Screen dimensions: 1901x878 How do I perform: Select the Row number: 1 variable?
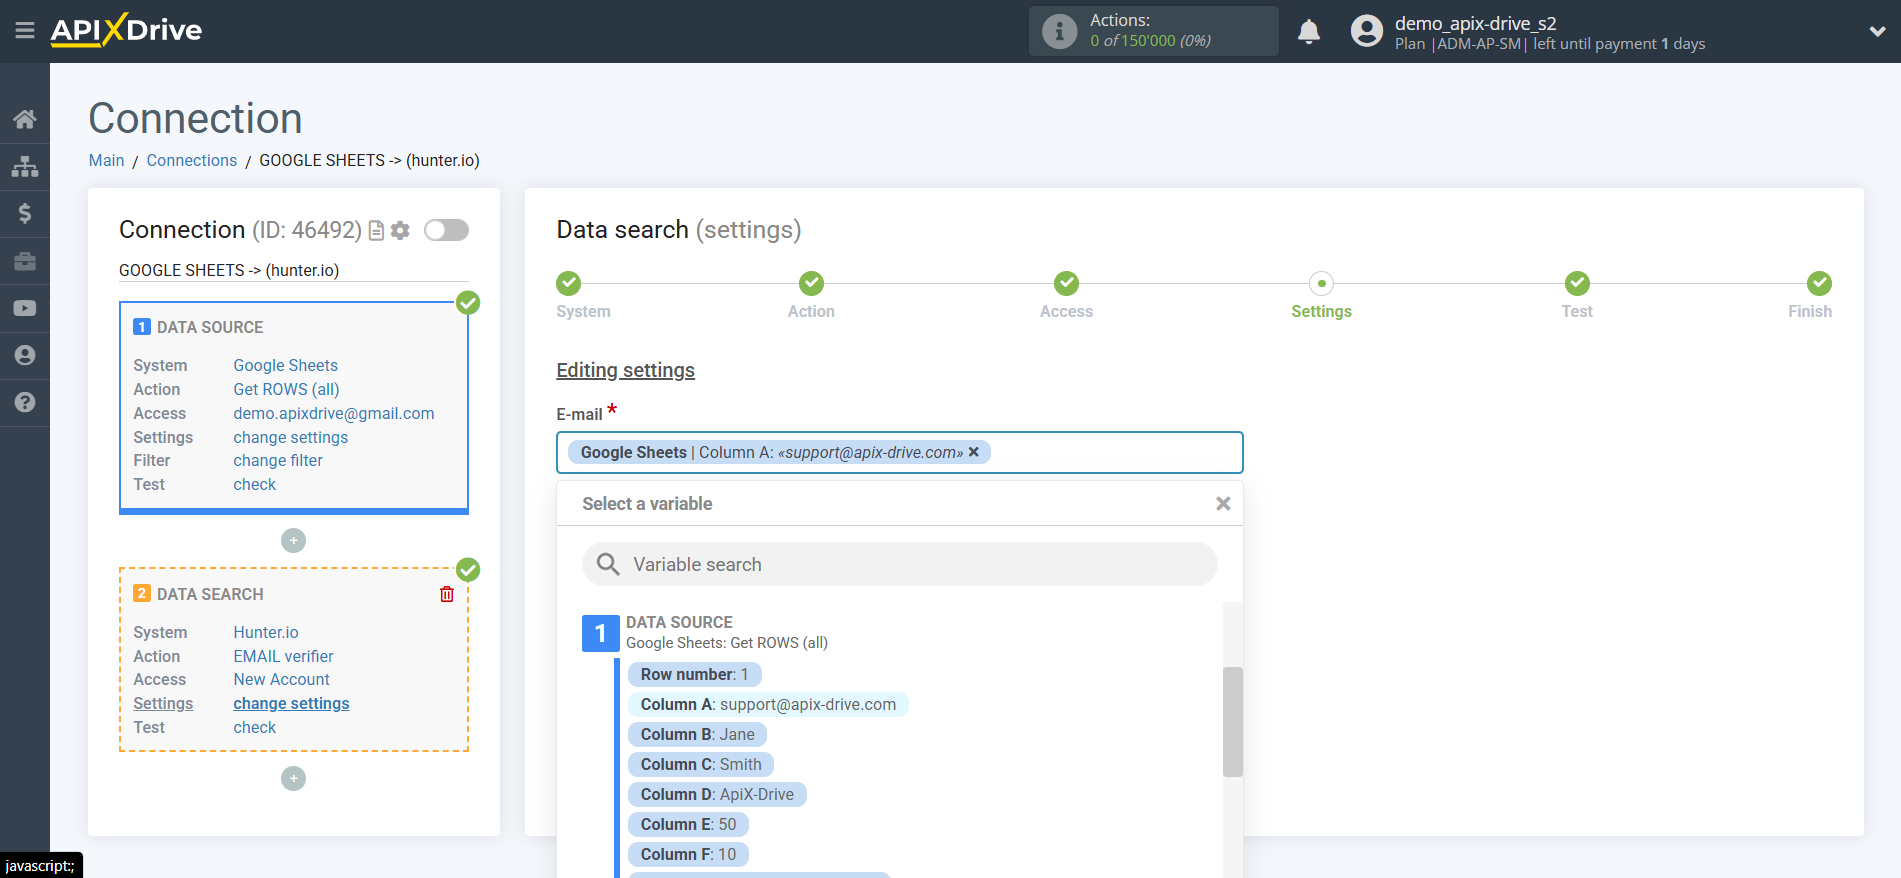coord(694,675)
